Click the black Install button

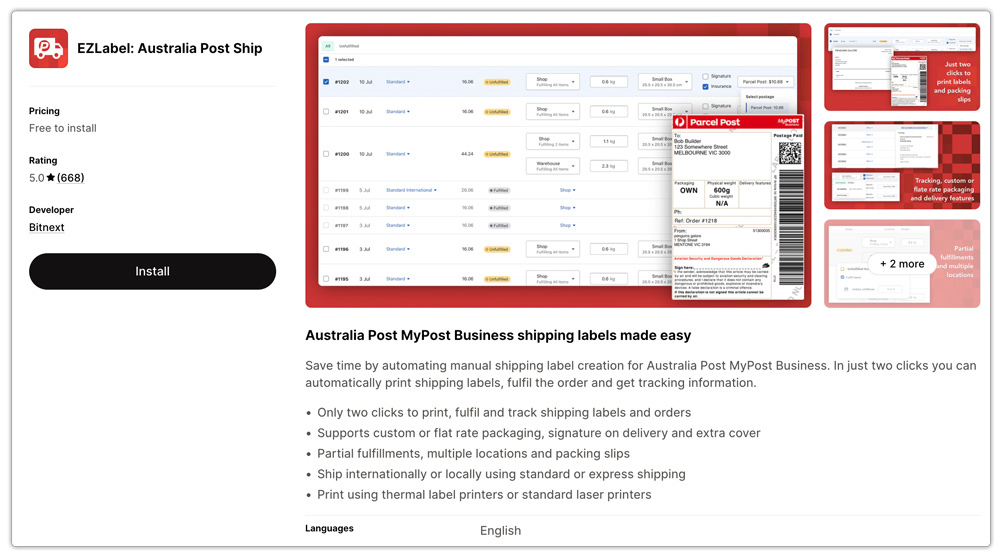tap(152, 271)
